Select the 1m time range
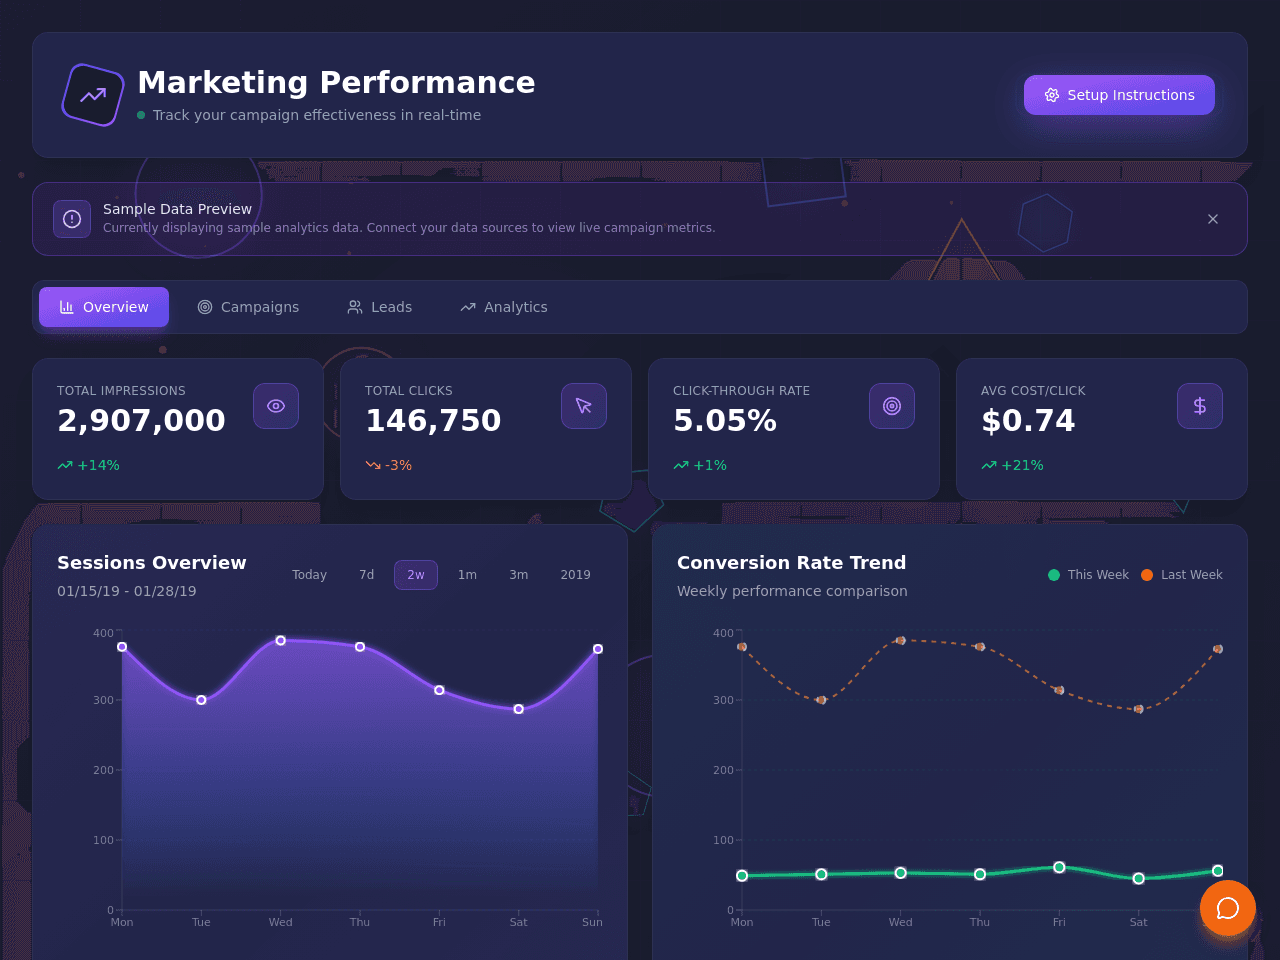 (x=467, y=575)
